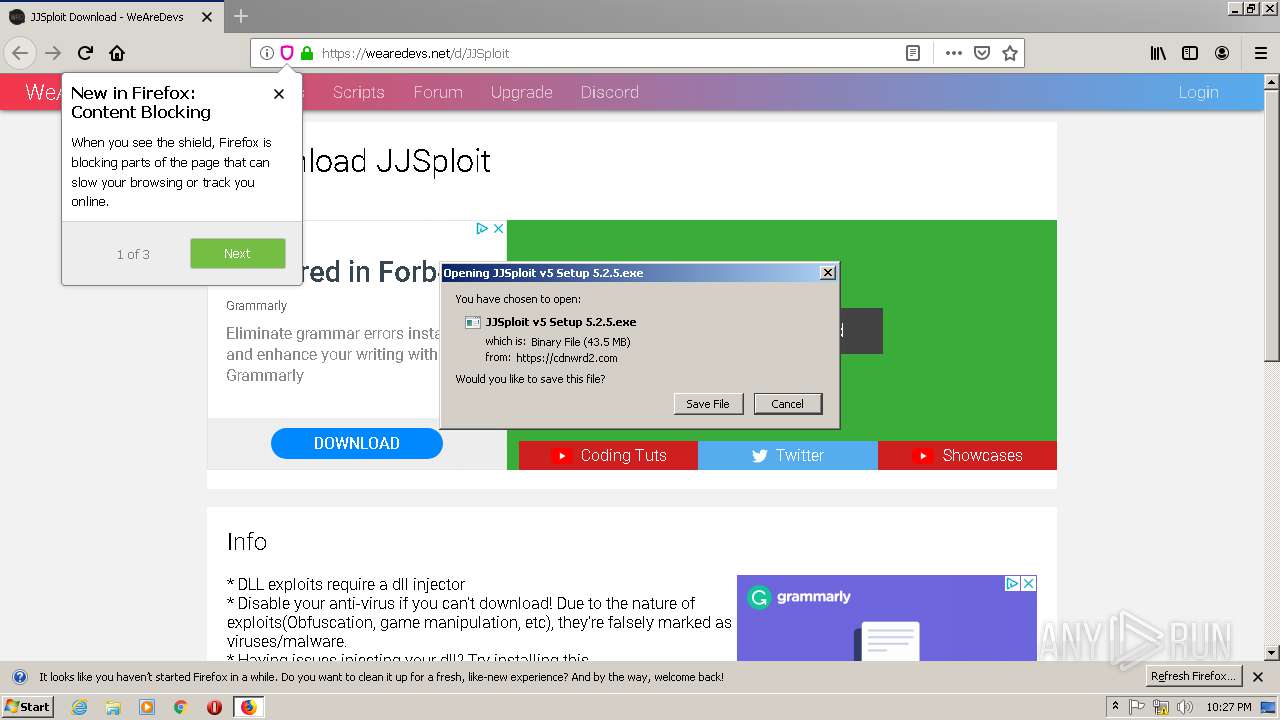Close the JJSploit Download tab
Image resolution: width=1280 pixels, height=720 pixels.
click(x=207, y=17)
